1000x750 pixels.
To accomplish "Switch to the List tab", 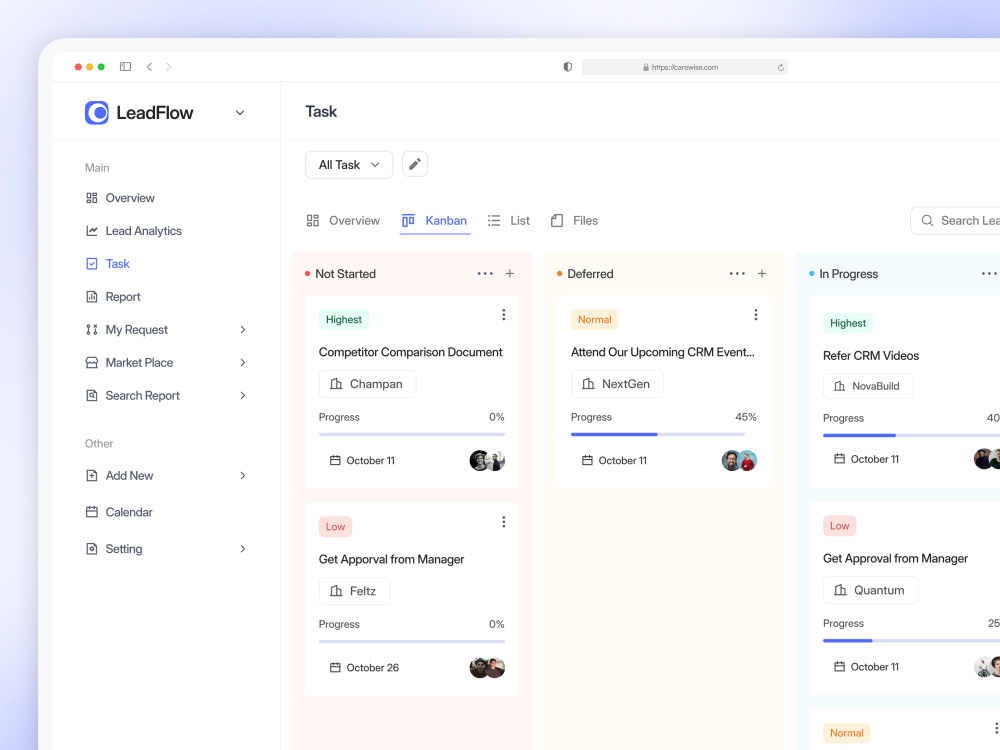I will (508, 221).
